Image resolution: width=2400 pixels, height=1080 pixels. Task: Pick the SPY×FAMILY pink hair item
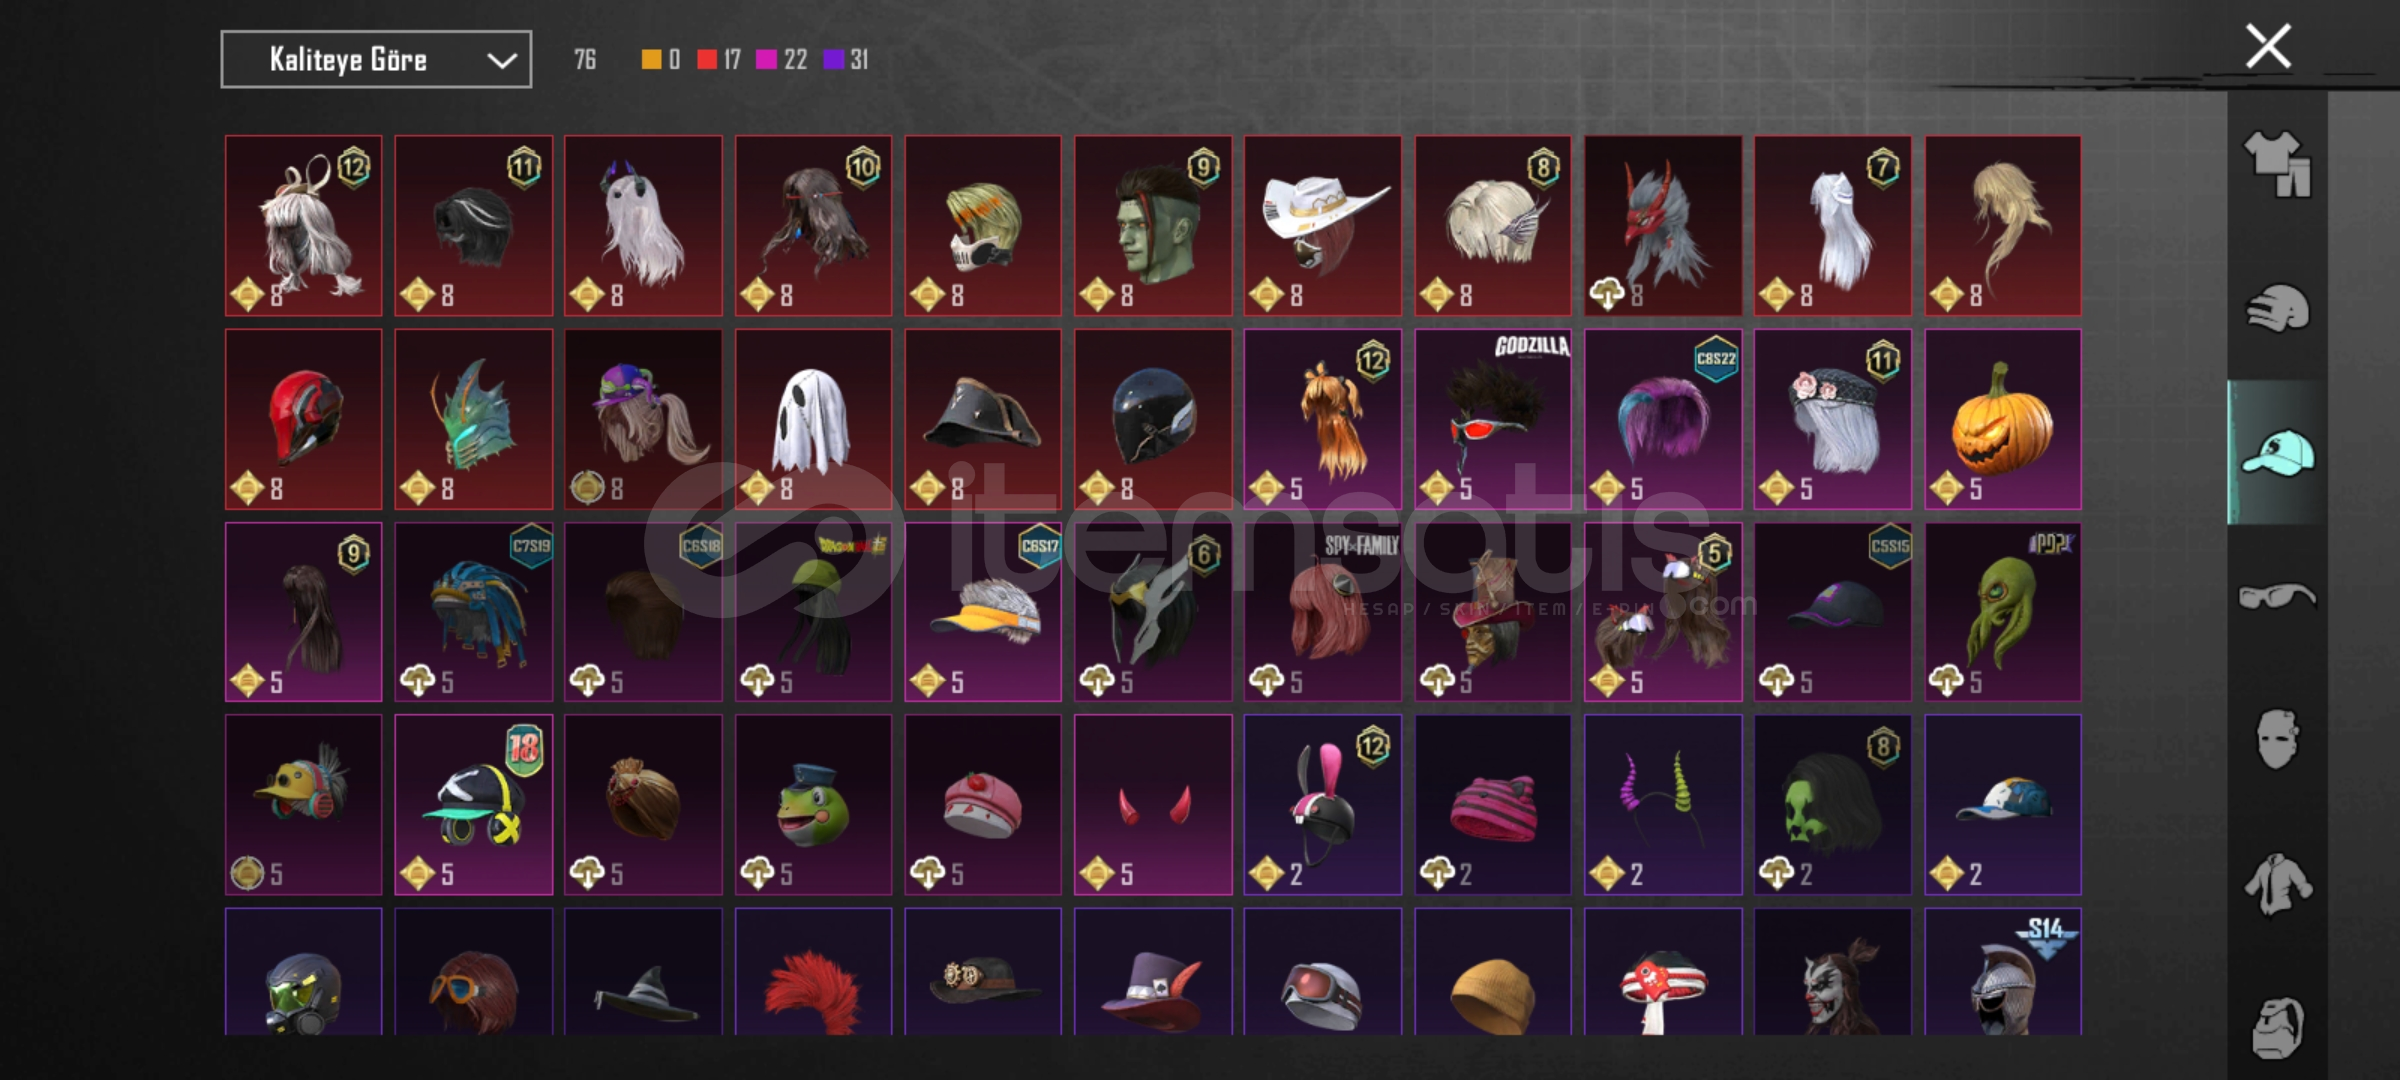[x=1323, y=612]
